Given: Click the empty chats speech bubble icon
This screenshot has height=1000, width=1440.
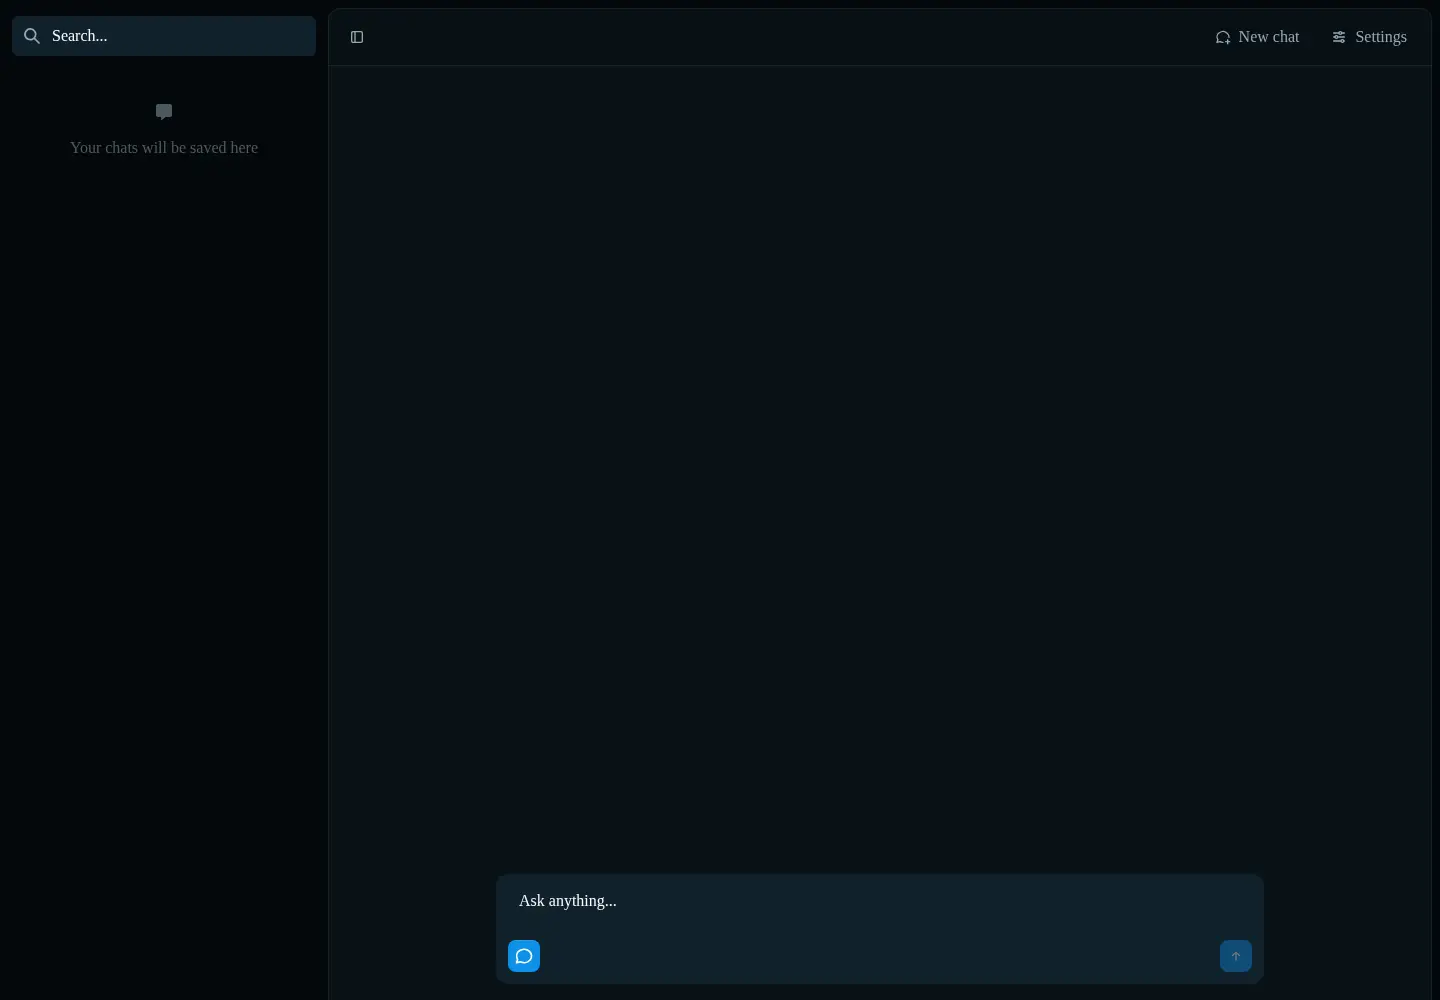Looking at the screenshot, I should click(164, 112).
